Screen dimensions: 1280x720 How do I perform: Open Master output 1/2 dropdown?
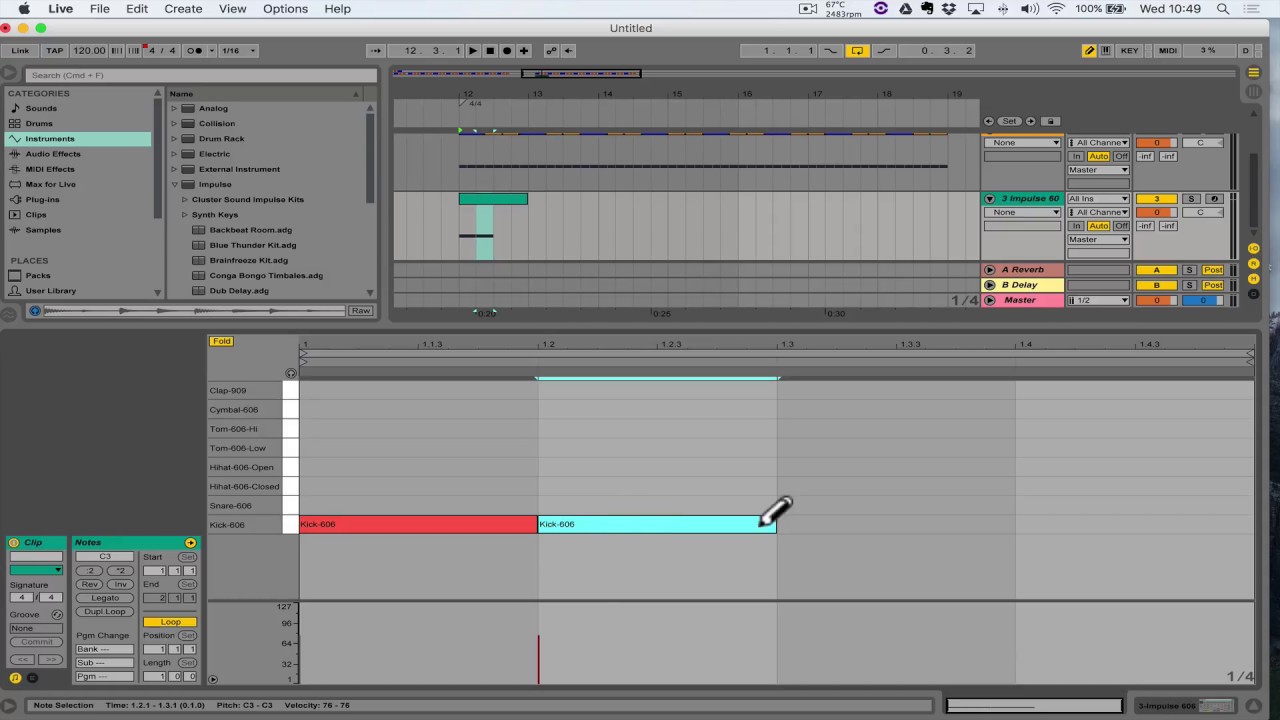(x=1098, y=300)
